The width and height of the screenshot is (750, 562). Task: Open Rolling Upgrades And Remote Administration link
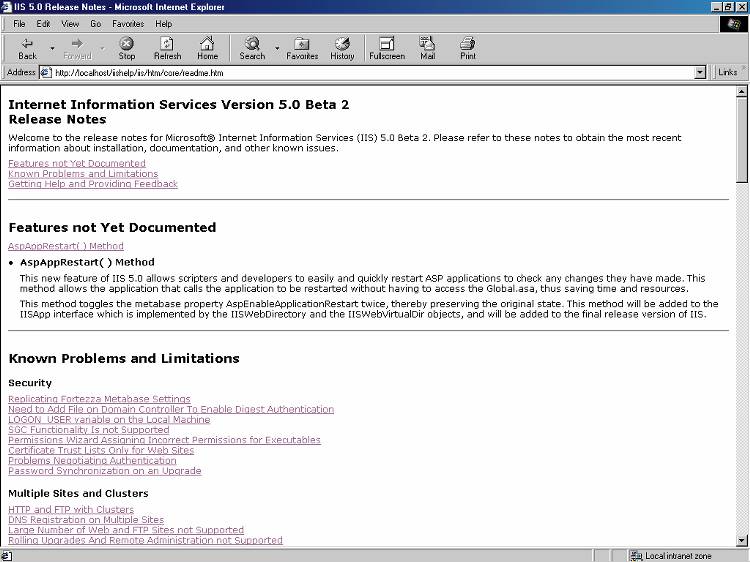145,540
